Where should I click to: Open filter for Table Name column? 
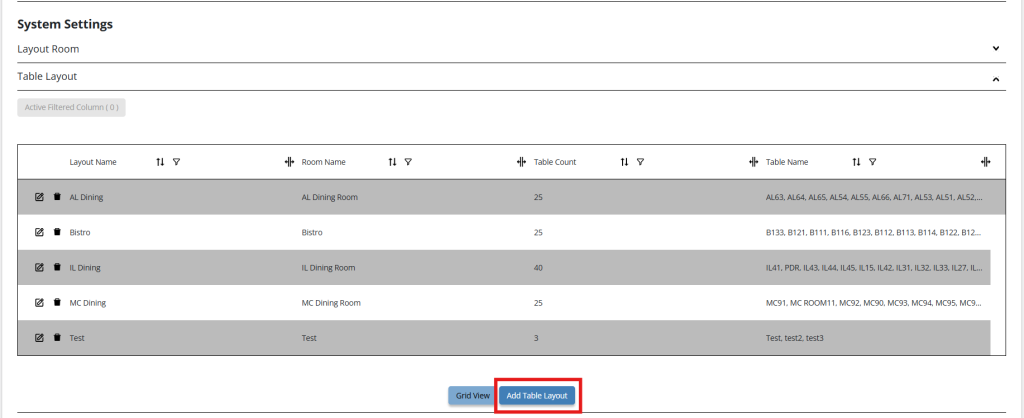click(872, 162)
